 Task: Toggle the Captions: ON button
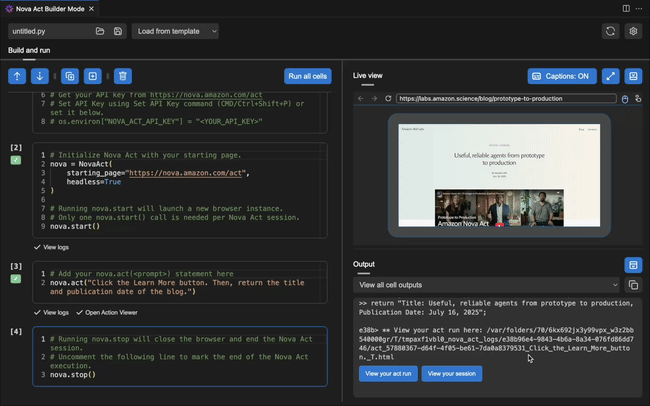(x=562, y=76)
